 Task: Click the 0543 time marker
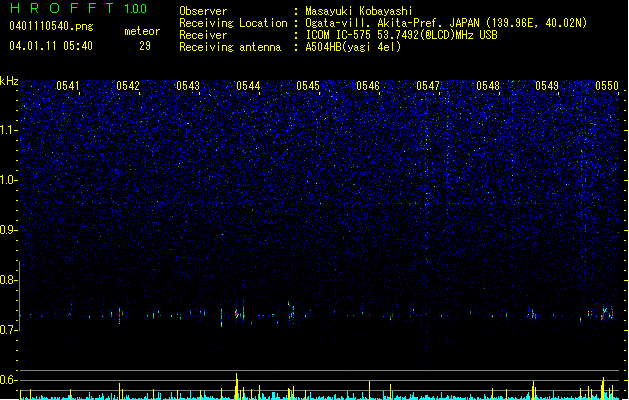pos(188,86)
